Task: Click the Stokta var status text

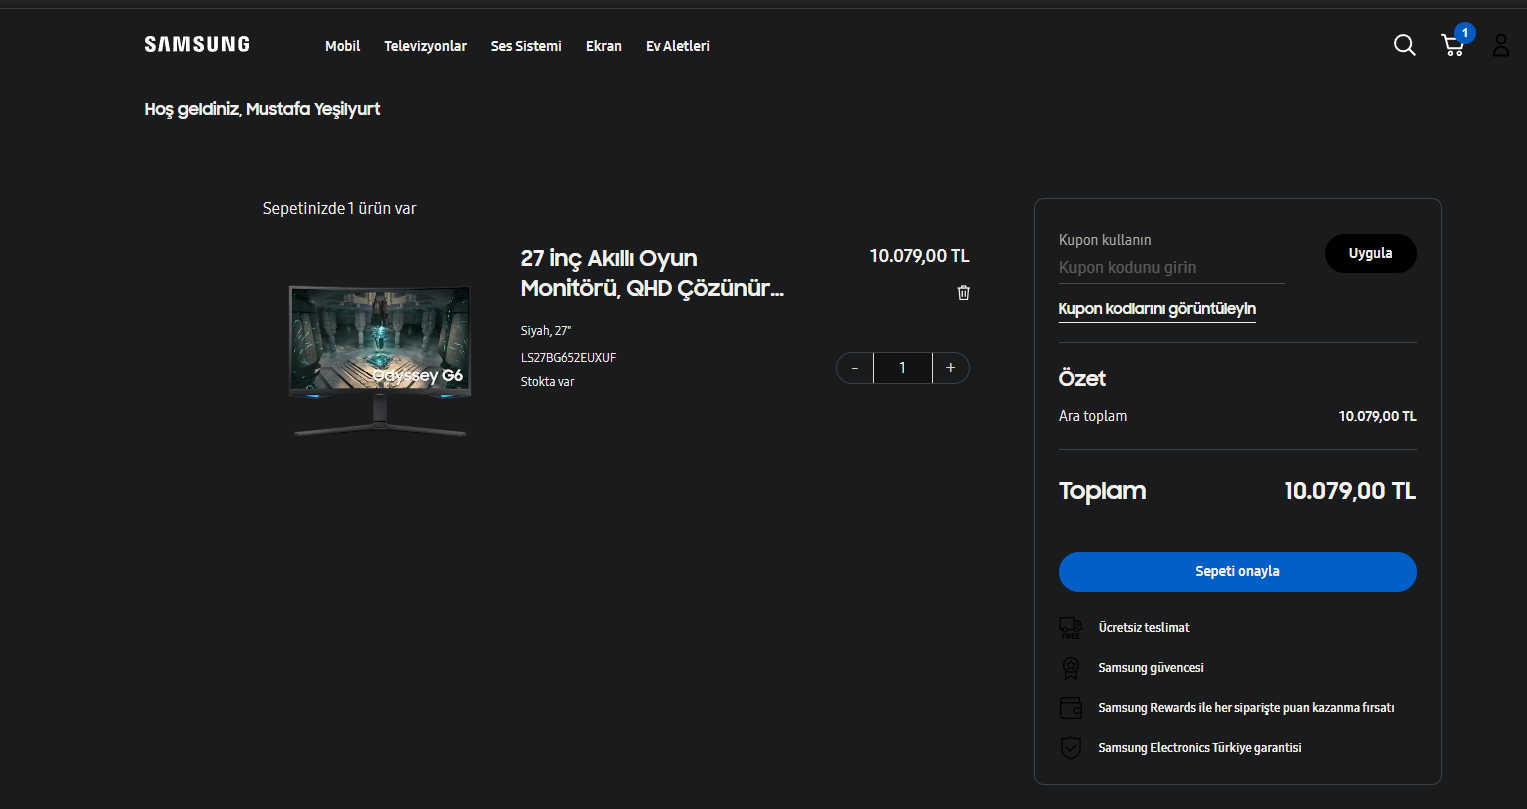Action: click(547, 382)
